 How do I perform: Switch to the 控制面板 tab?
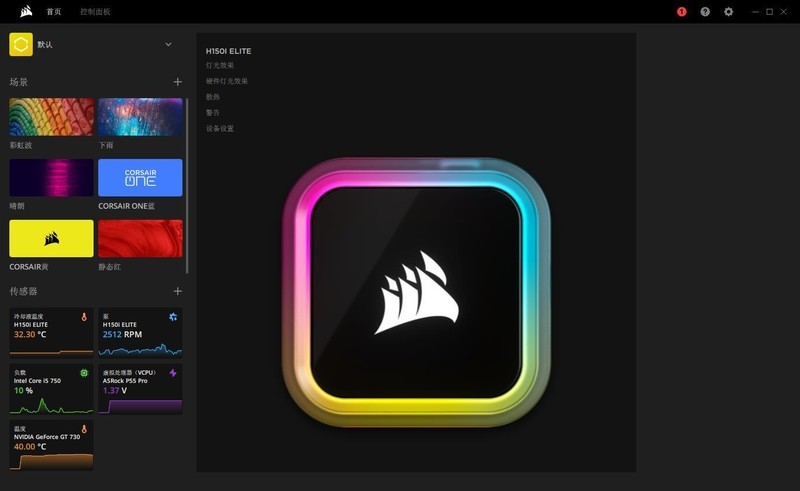[x=95, y=12]
